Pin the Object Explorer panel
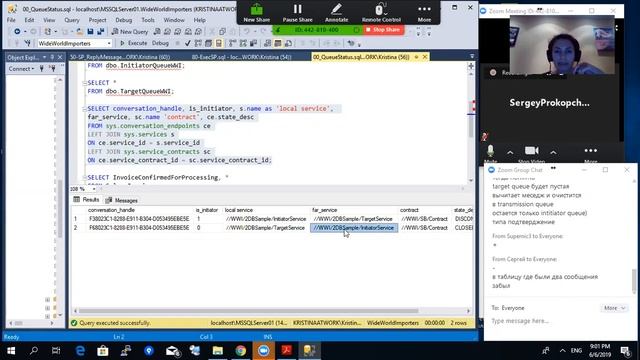Screen dimensions: 640x360 point(52,57)
